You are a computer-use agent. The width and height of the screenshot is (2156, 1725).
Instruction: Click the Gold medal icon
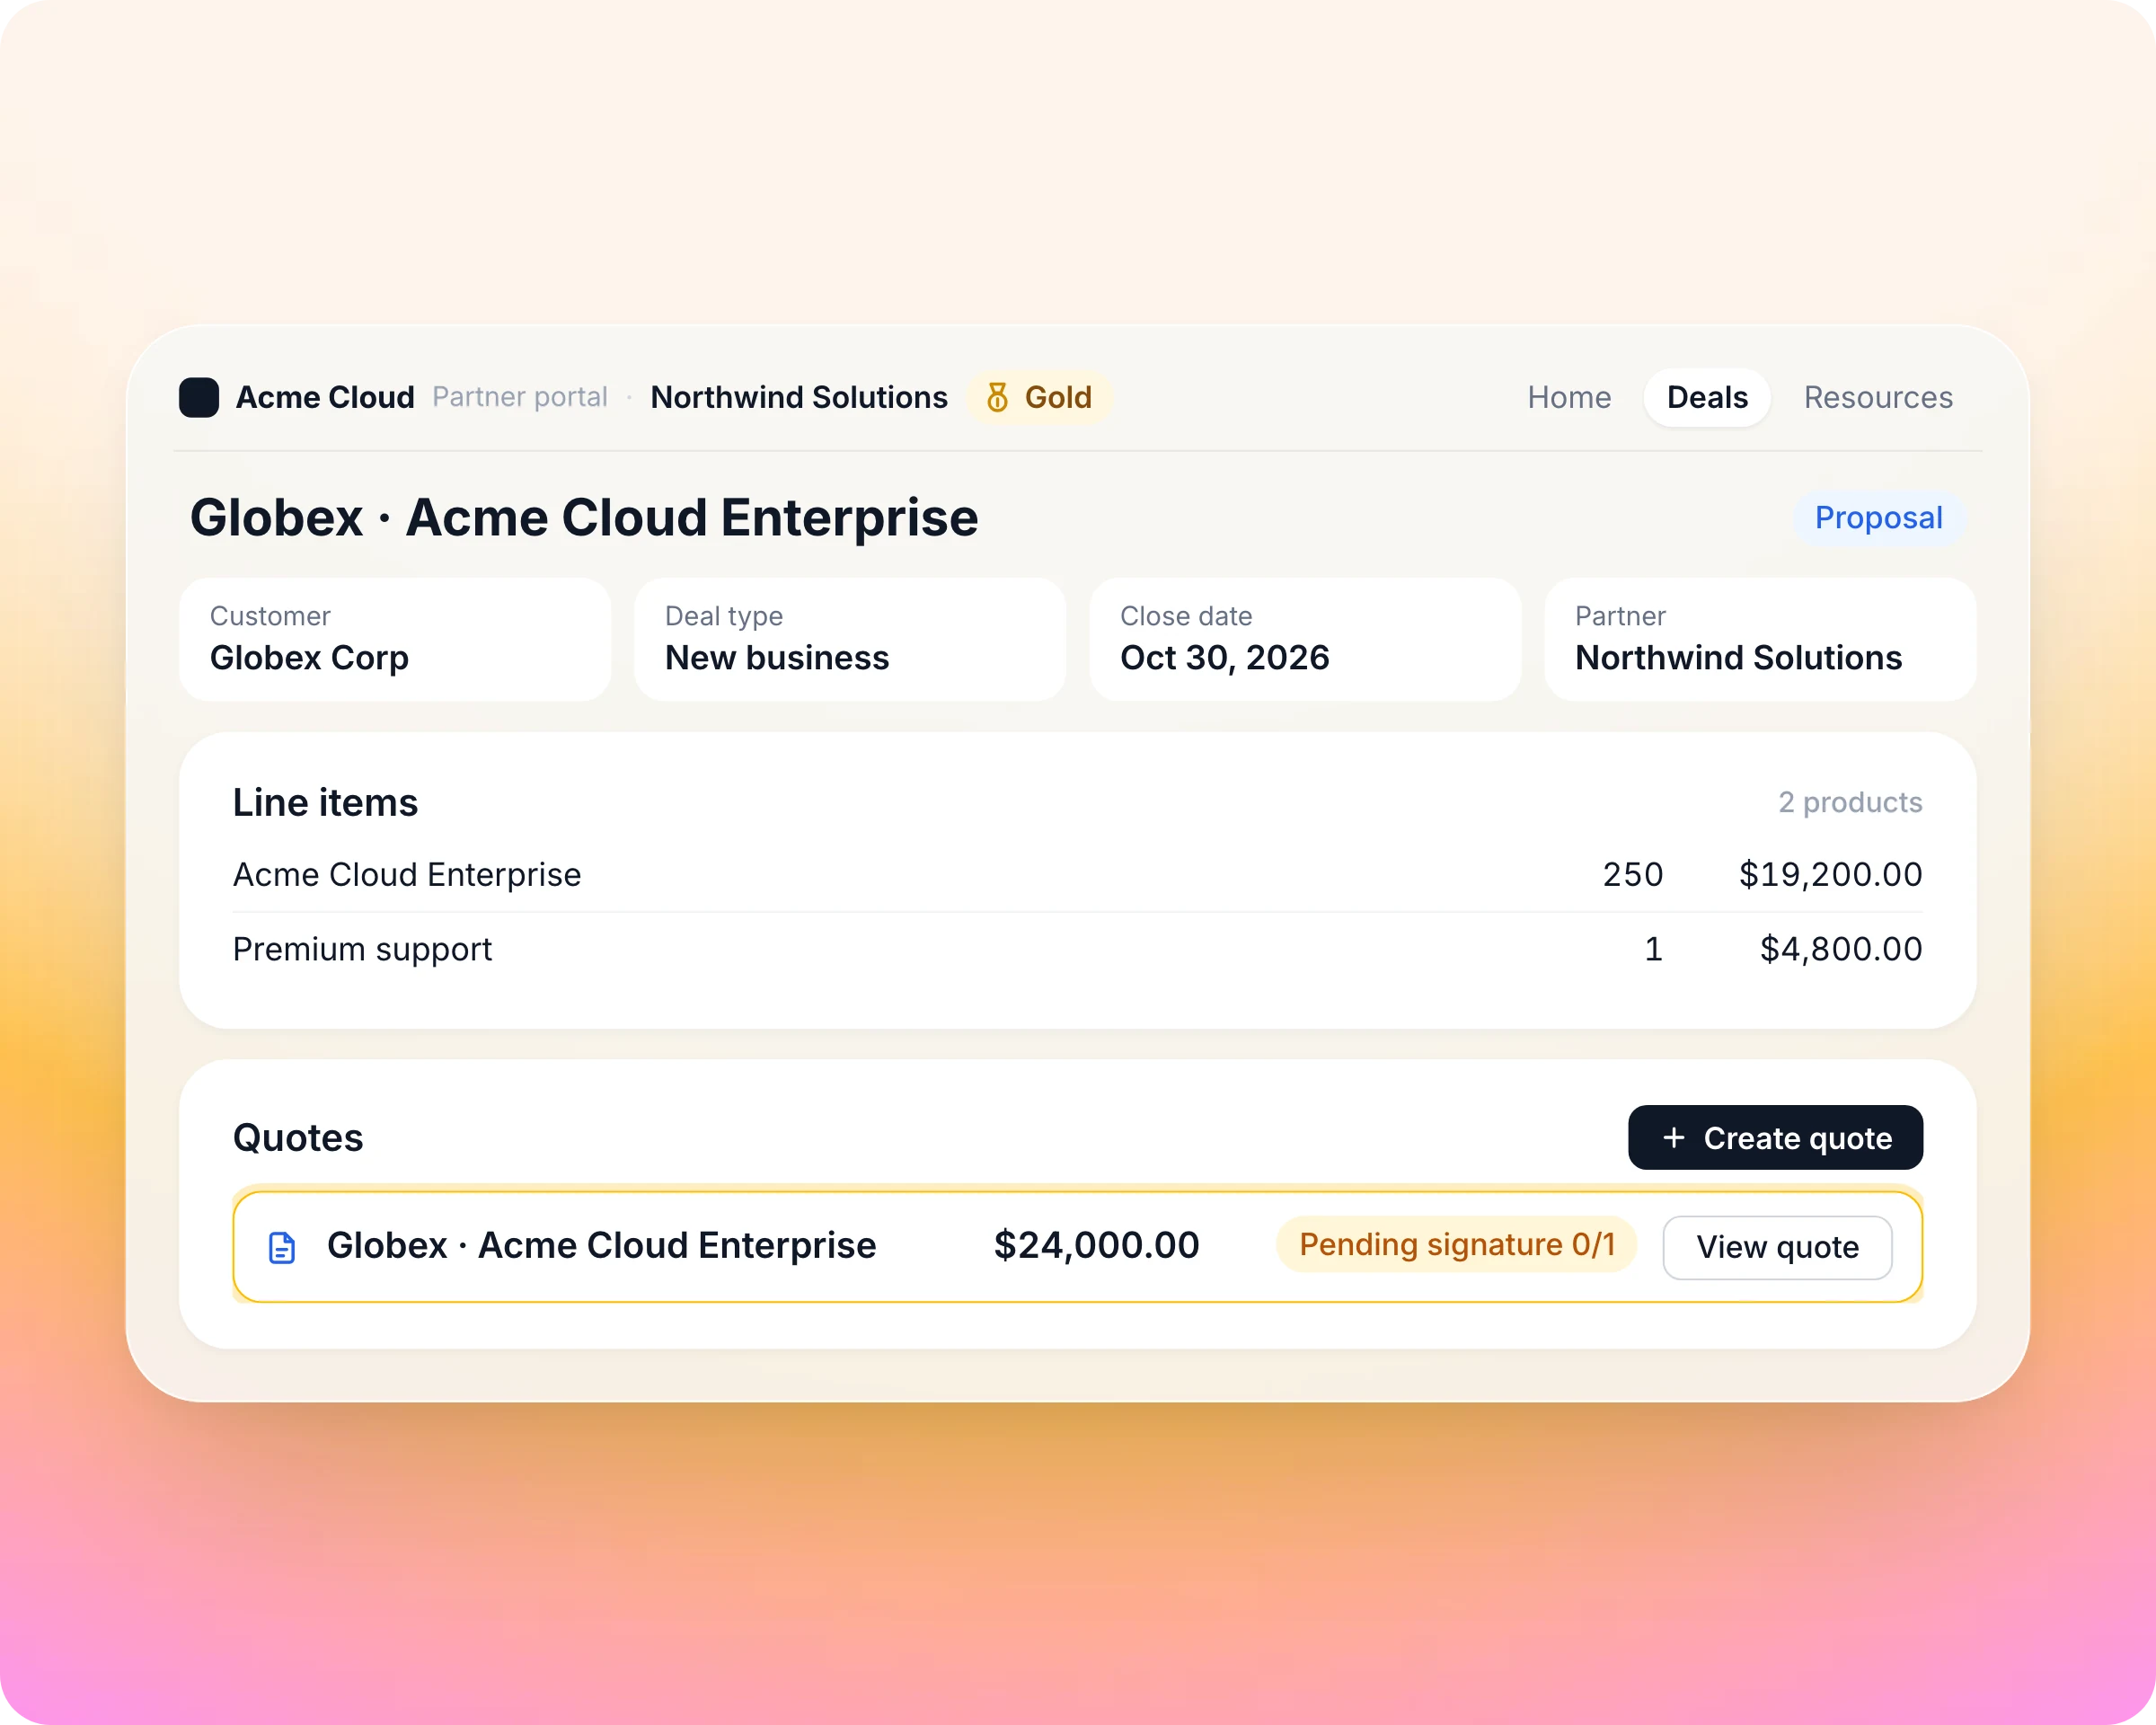pyautogui.click(x=997, y=397)
